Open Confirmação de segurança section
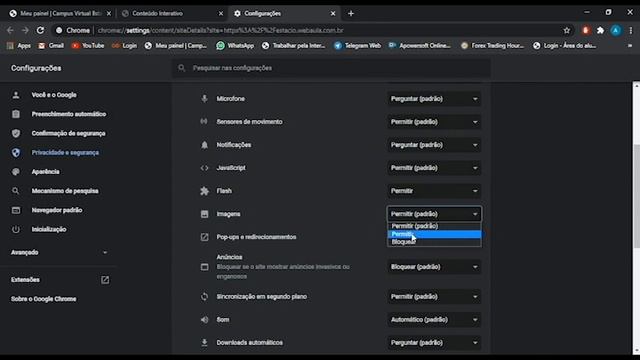The image size is (640, 360). click(x=68, y=133)
